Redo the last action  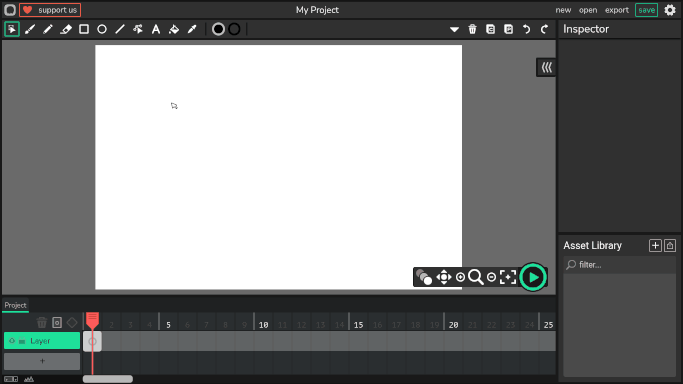tap(544, 29)
